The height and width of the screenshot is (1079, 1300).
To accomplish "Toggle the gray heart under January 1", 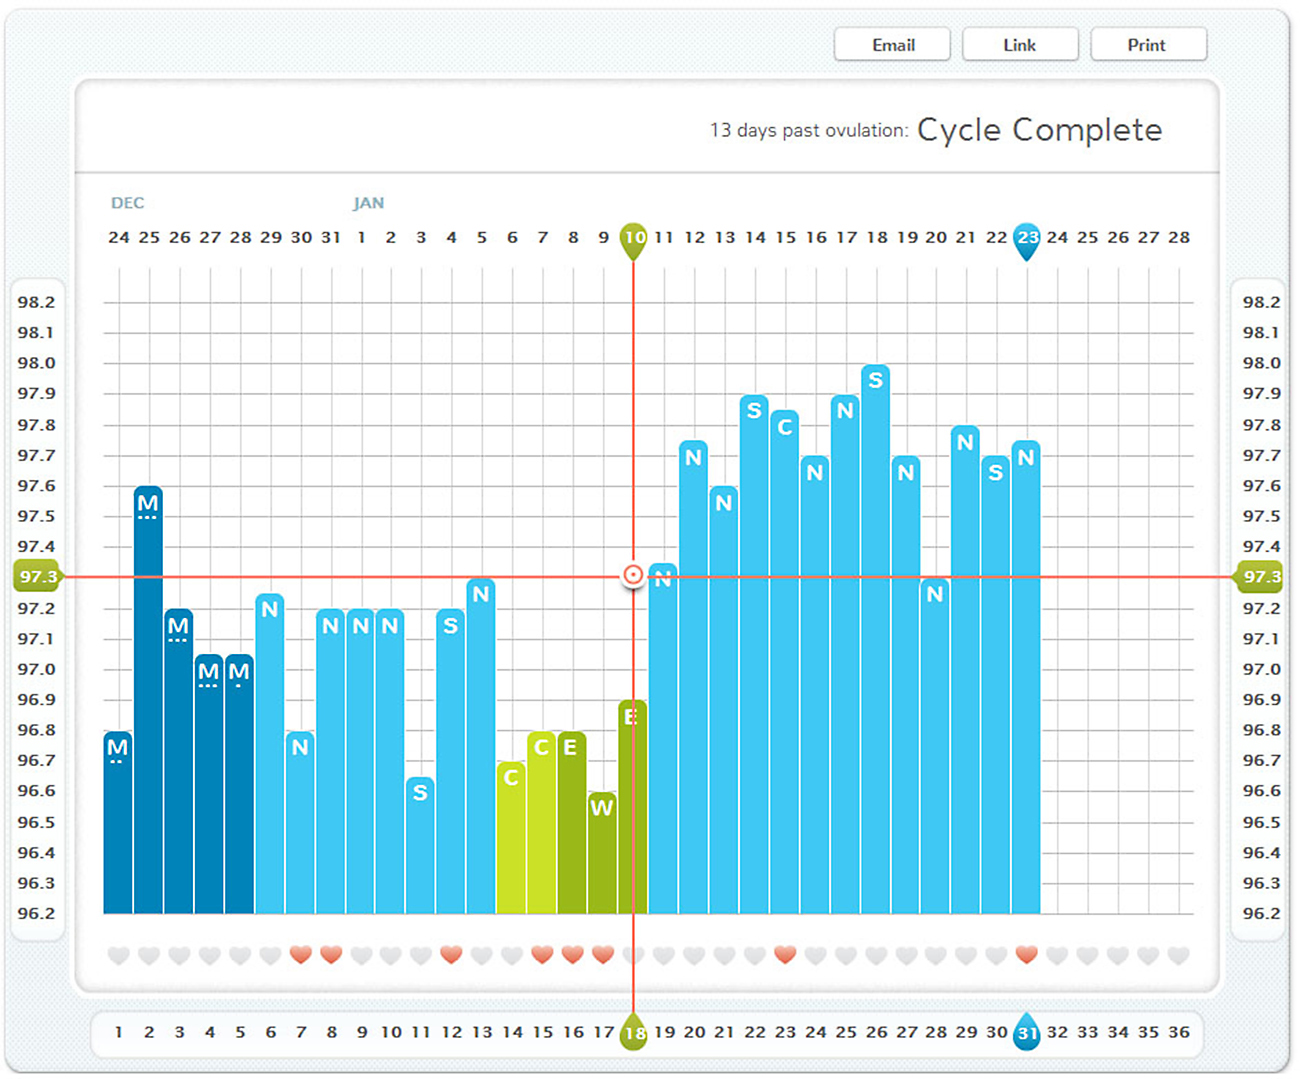I will pyautogui.click(x=361, y=955).
